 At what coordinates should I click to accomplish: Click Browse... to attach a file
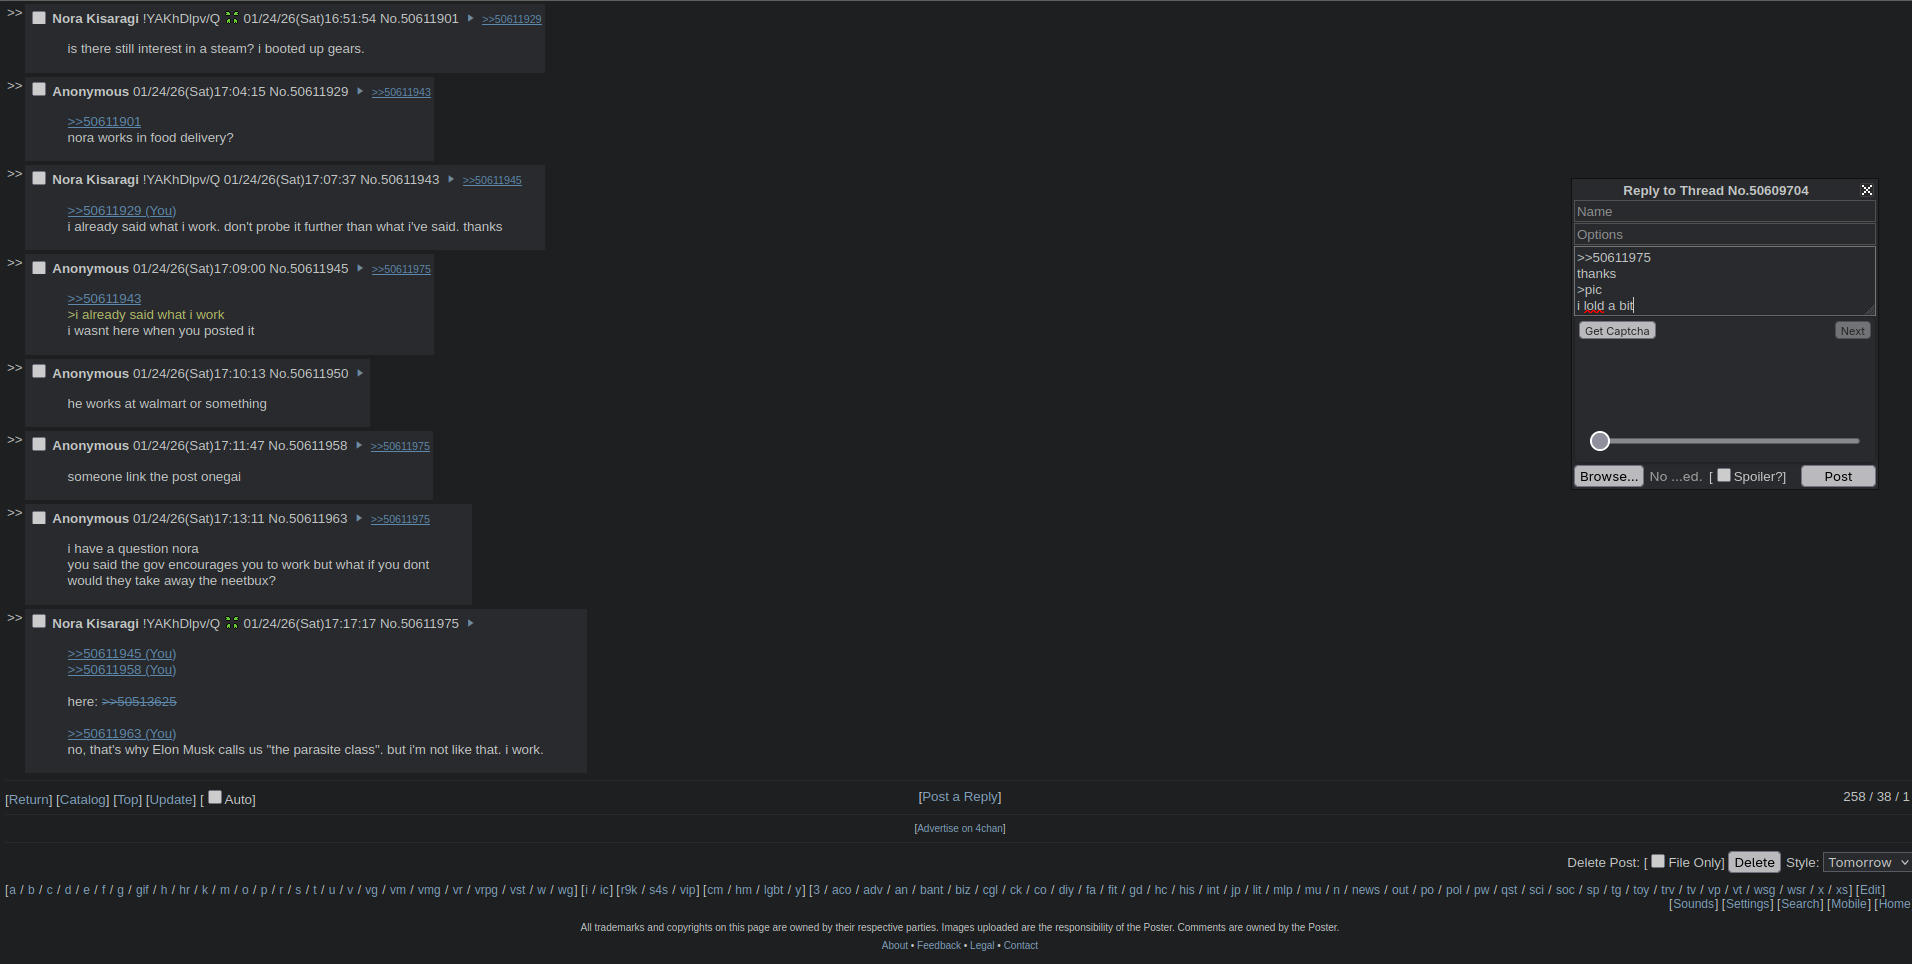click(1609, 476)
